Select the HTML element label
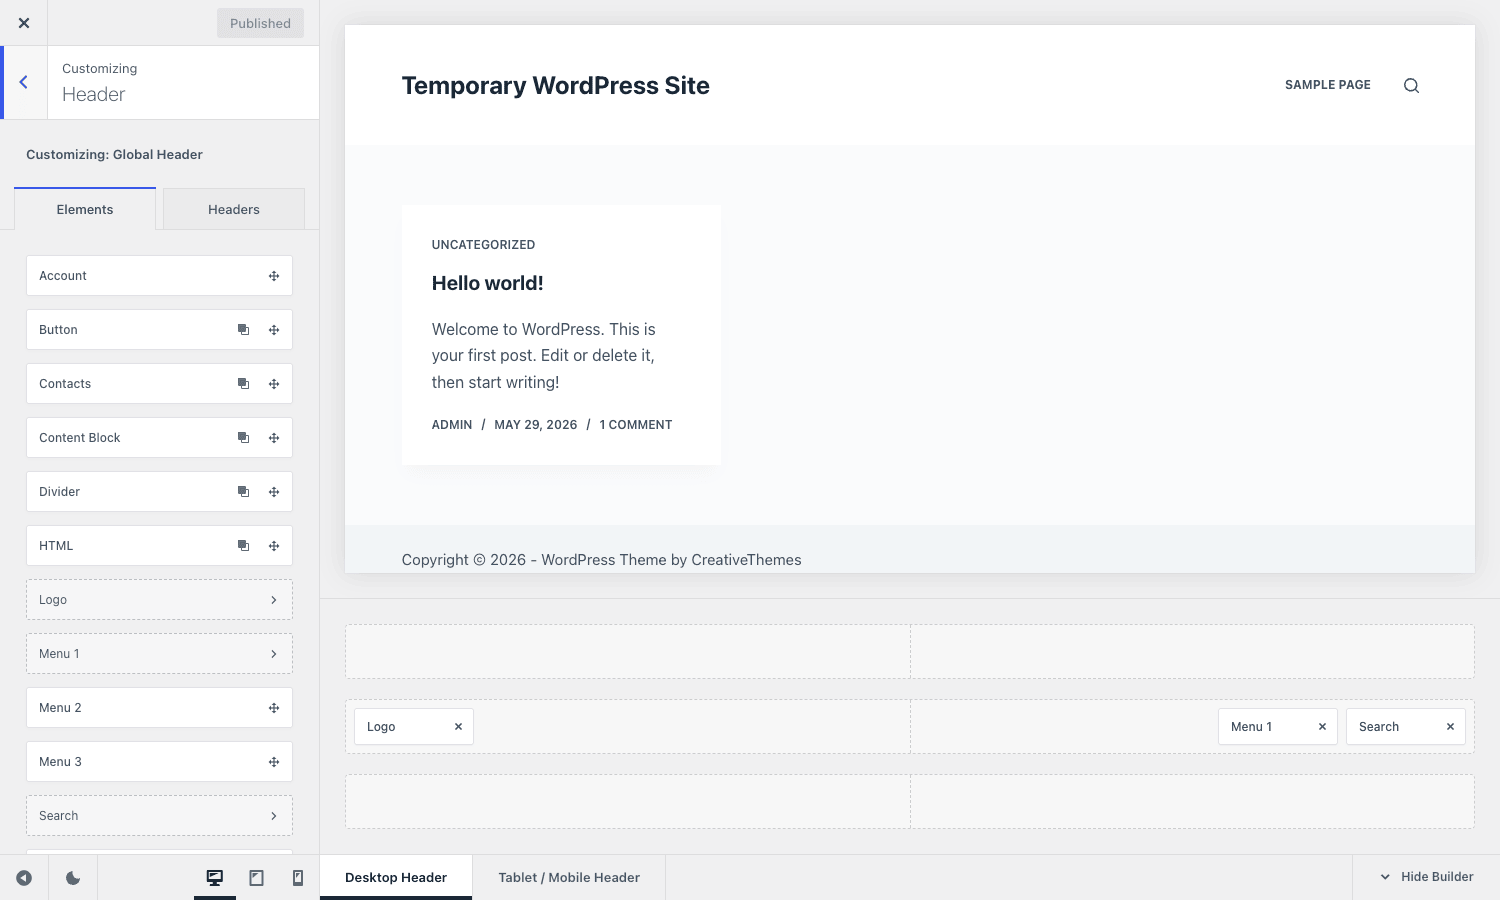Screen dimensions: 1500x900 pyautogui.click(x=56, y=546)
